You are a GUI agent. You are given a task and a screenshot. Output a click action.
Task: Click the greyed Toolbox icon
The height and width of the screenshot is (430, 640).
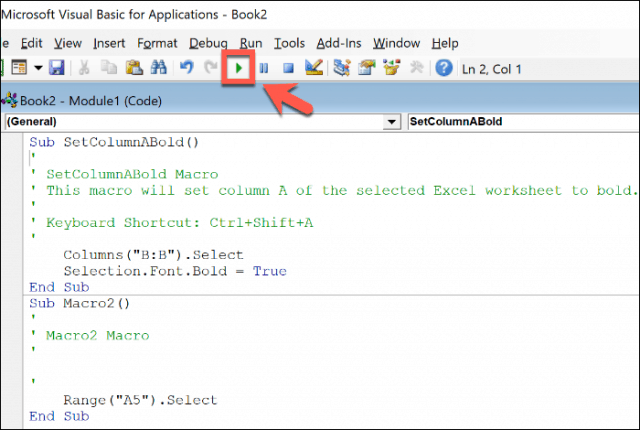point(416,68)
